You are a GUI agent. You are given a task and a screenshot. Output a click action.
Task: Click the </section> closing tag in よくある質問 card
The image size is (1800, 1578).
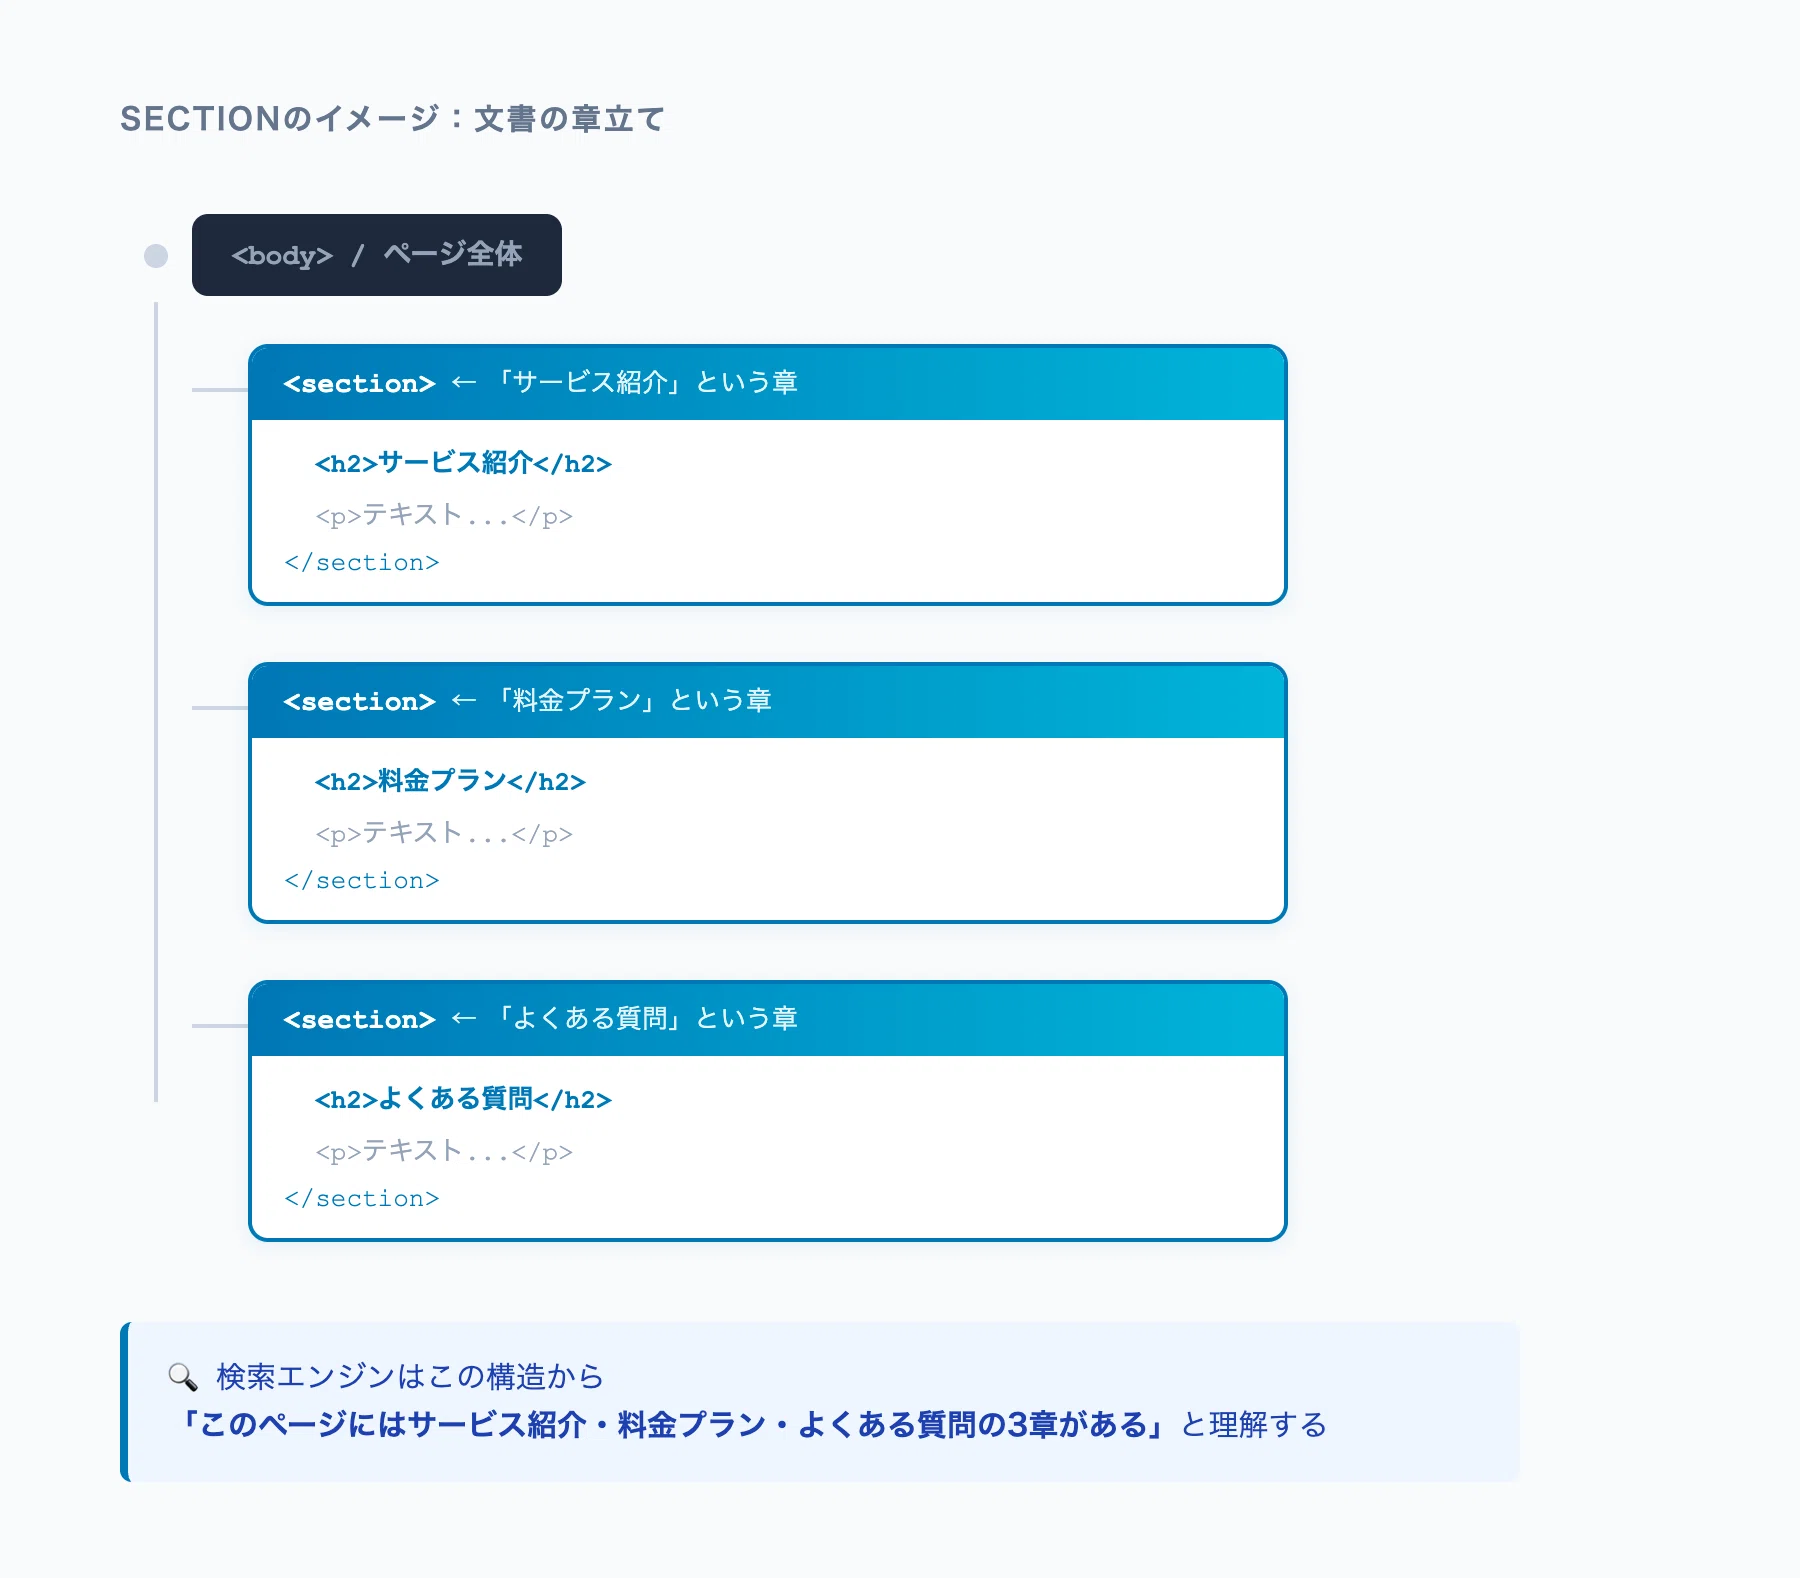362,1199
